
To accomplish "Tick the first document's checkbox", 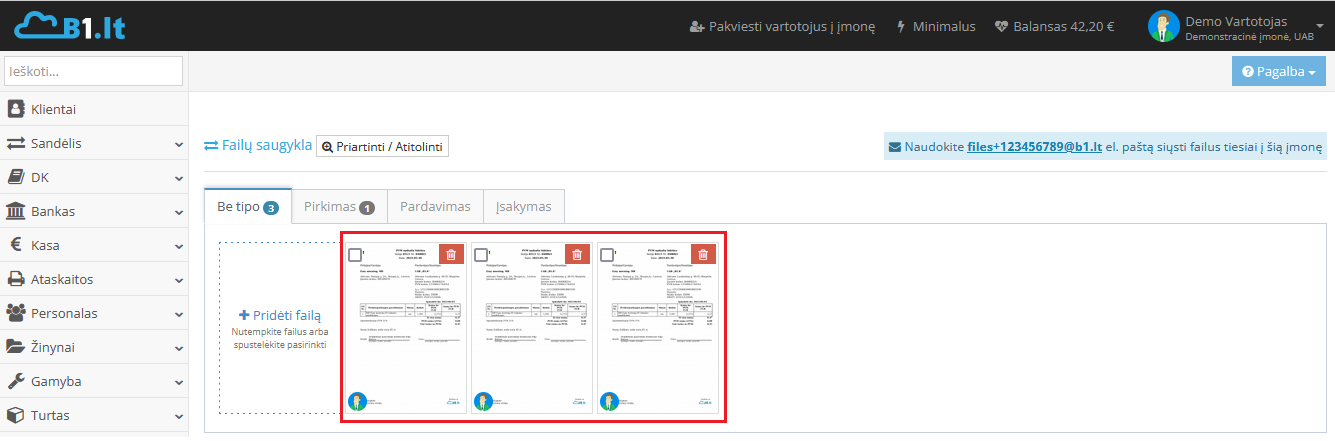I will pos(355,255).
